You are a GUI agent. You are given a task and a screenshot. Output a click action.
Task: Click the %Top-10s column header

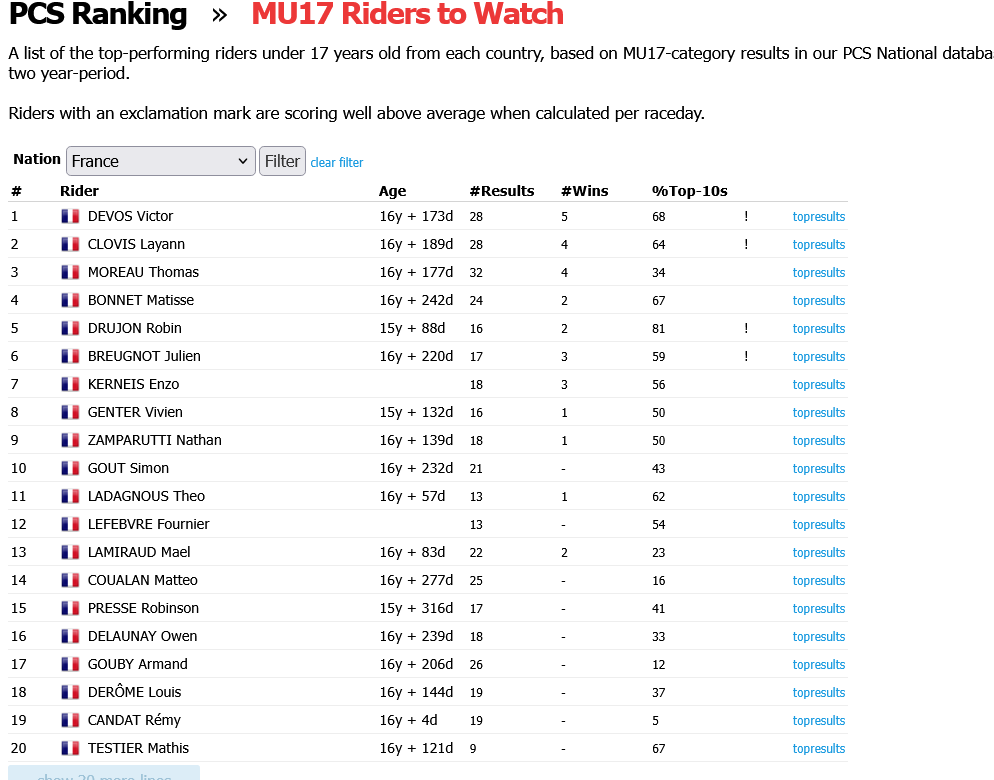coord(689,191)
